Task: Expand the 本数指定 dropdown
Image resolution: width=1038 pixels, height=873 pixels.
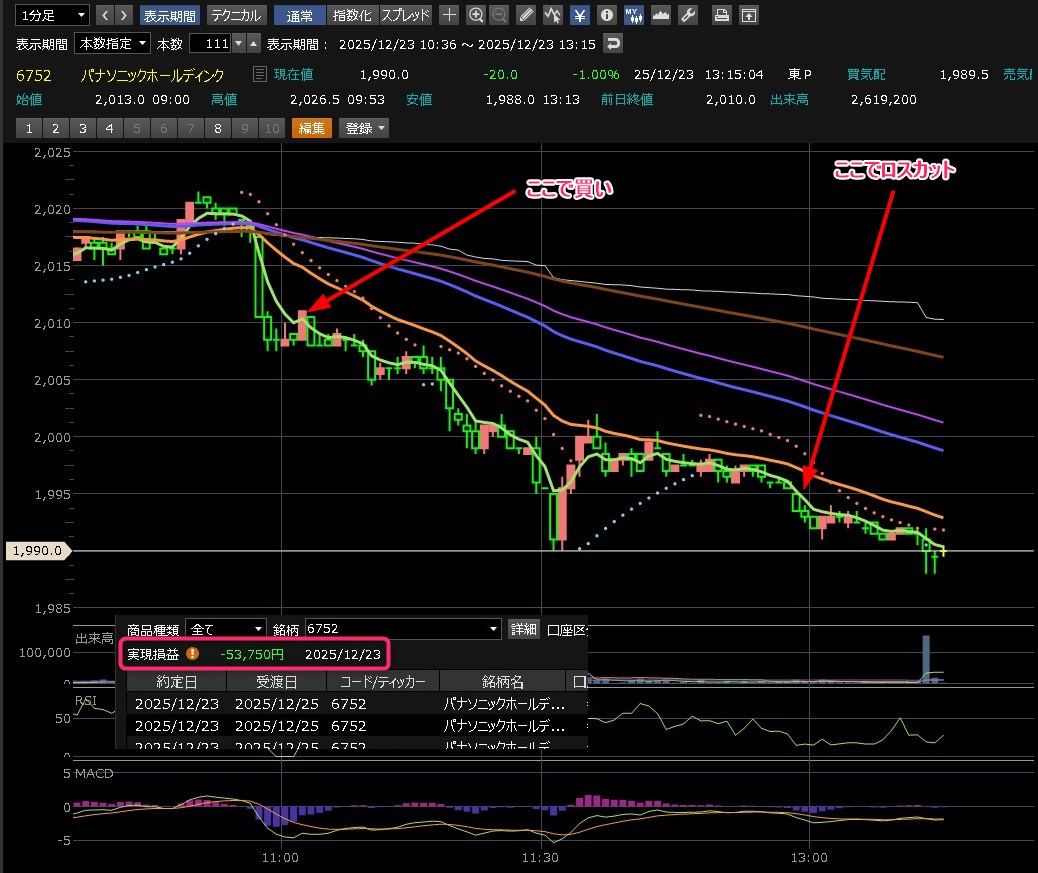Action: pyautogui.click(x=113, y=43)
